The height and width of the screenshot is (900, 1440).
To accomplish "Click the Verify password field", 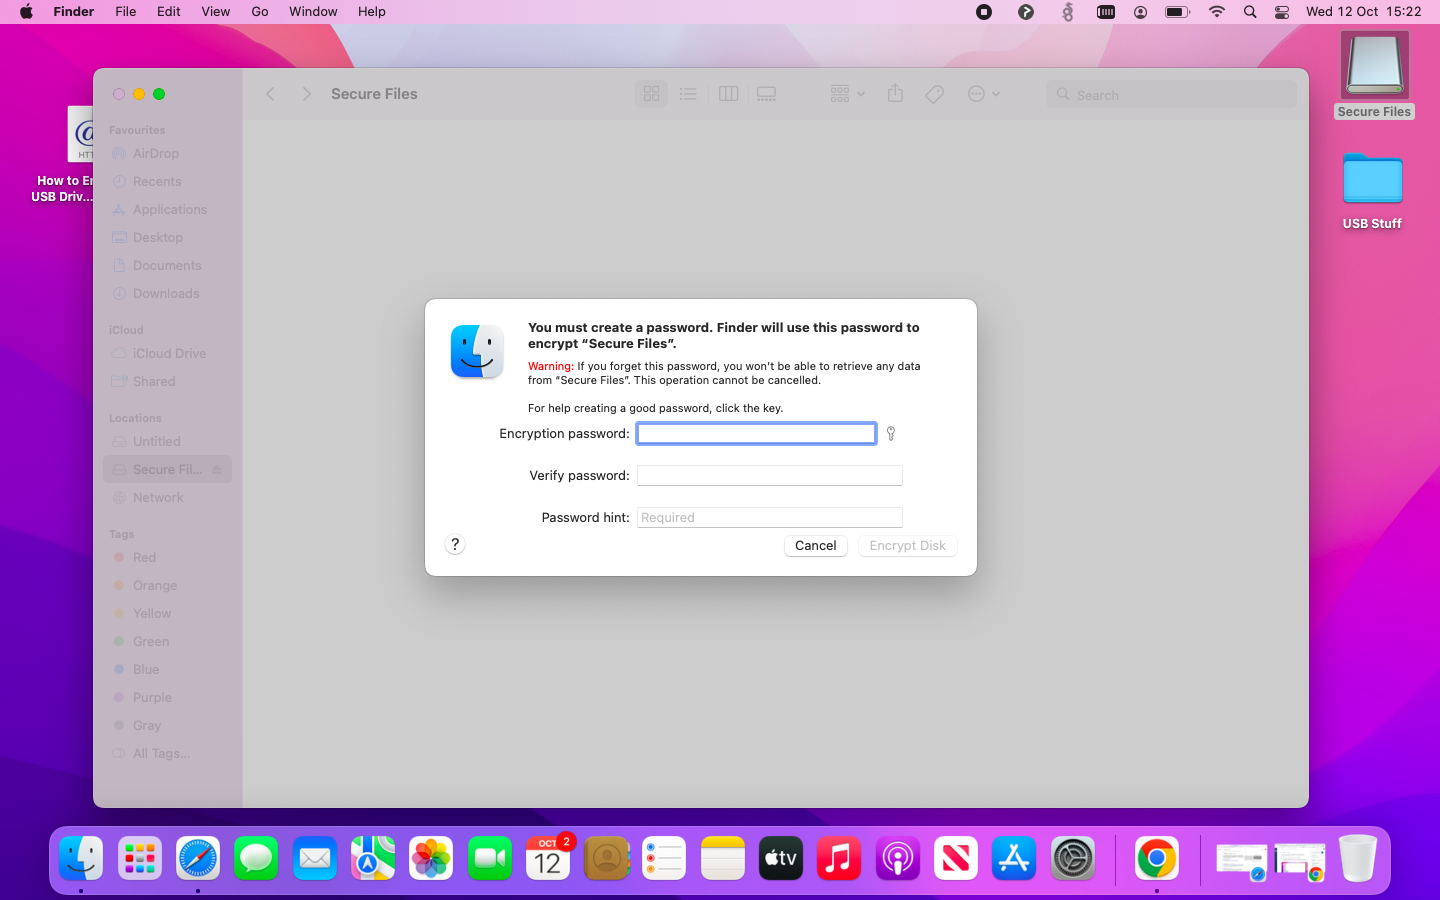I will click(769, 476).
